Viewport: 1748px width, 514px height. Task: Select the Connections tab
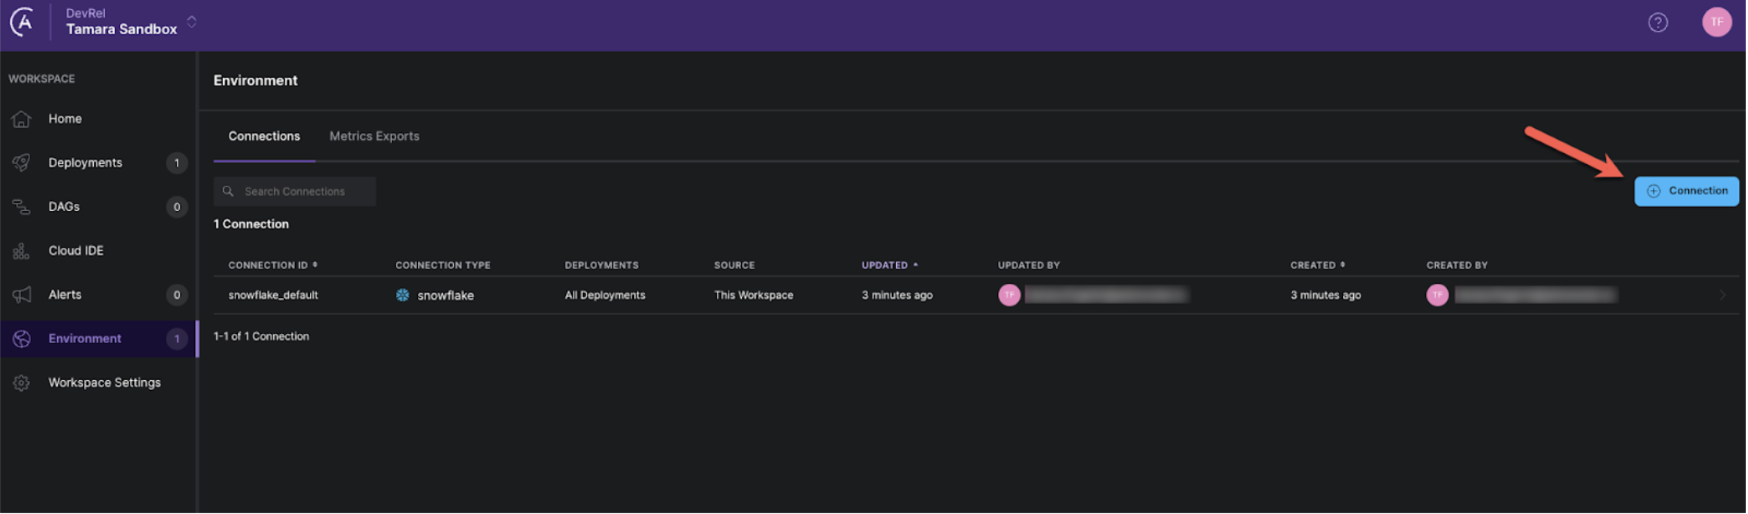tap(264, 136)
